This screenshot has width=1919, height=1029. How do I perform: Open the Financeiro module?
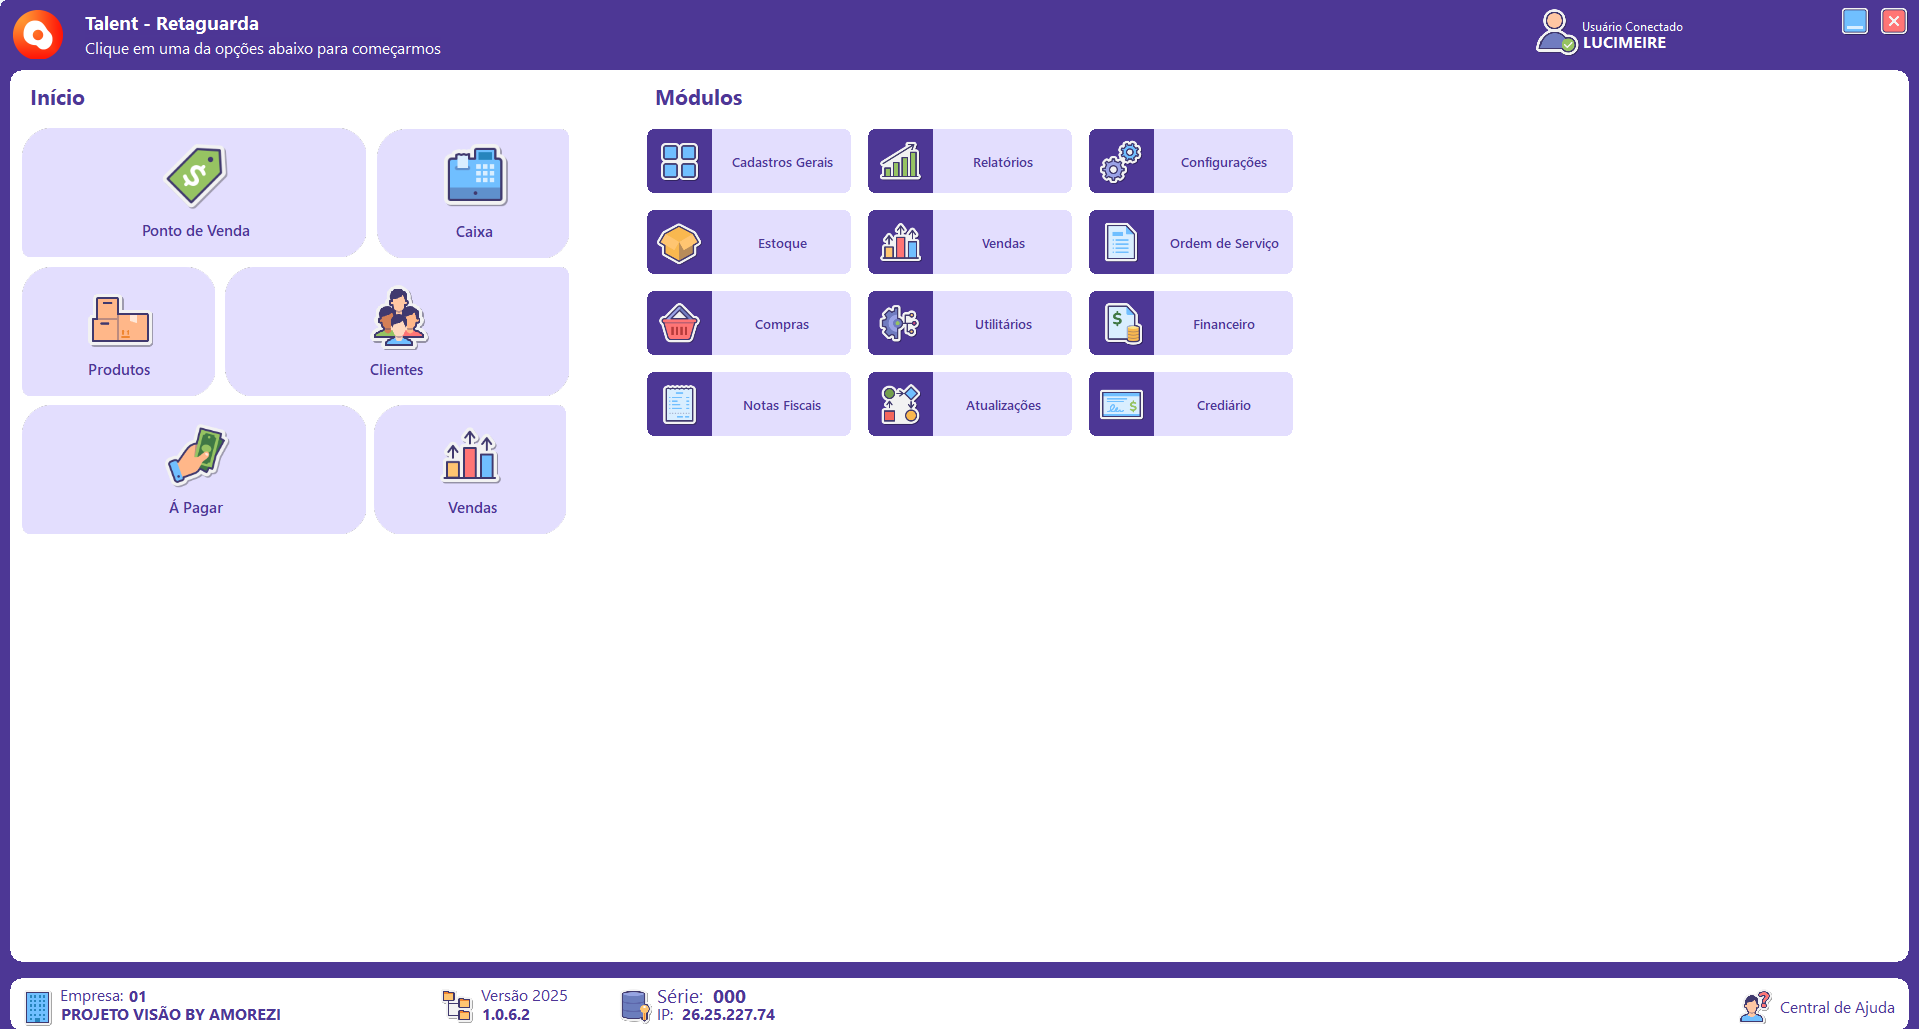point(1223,324)
